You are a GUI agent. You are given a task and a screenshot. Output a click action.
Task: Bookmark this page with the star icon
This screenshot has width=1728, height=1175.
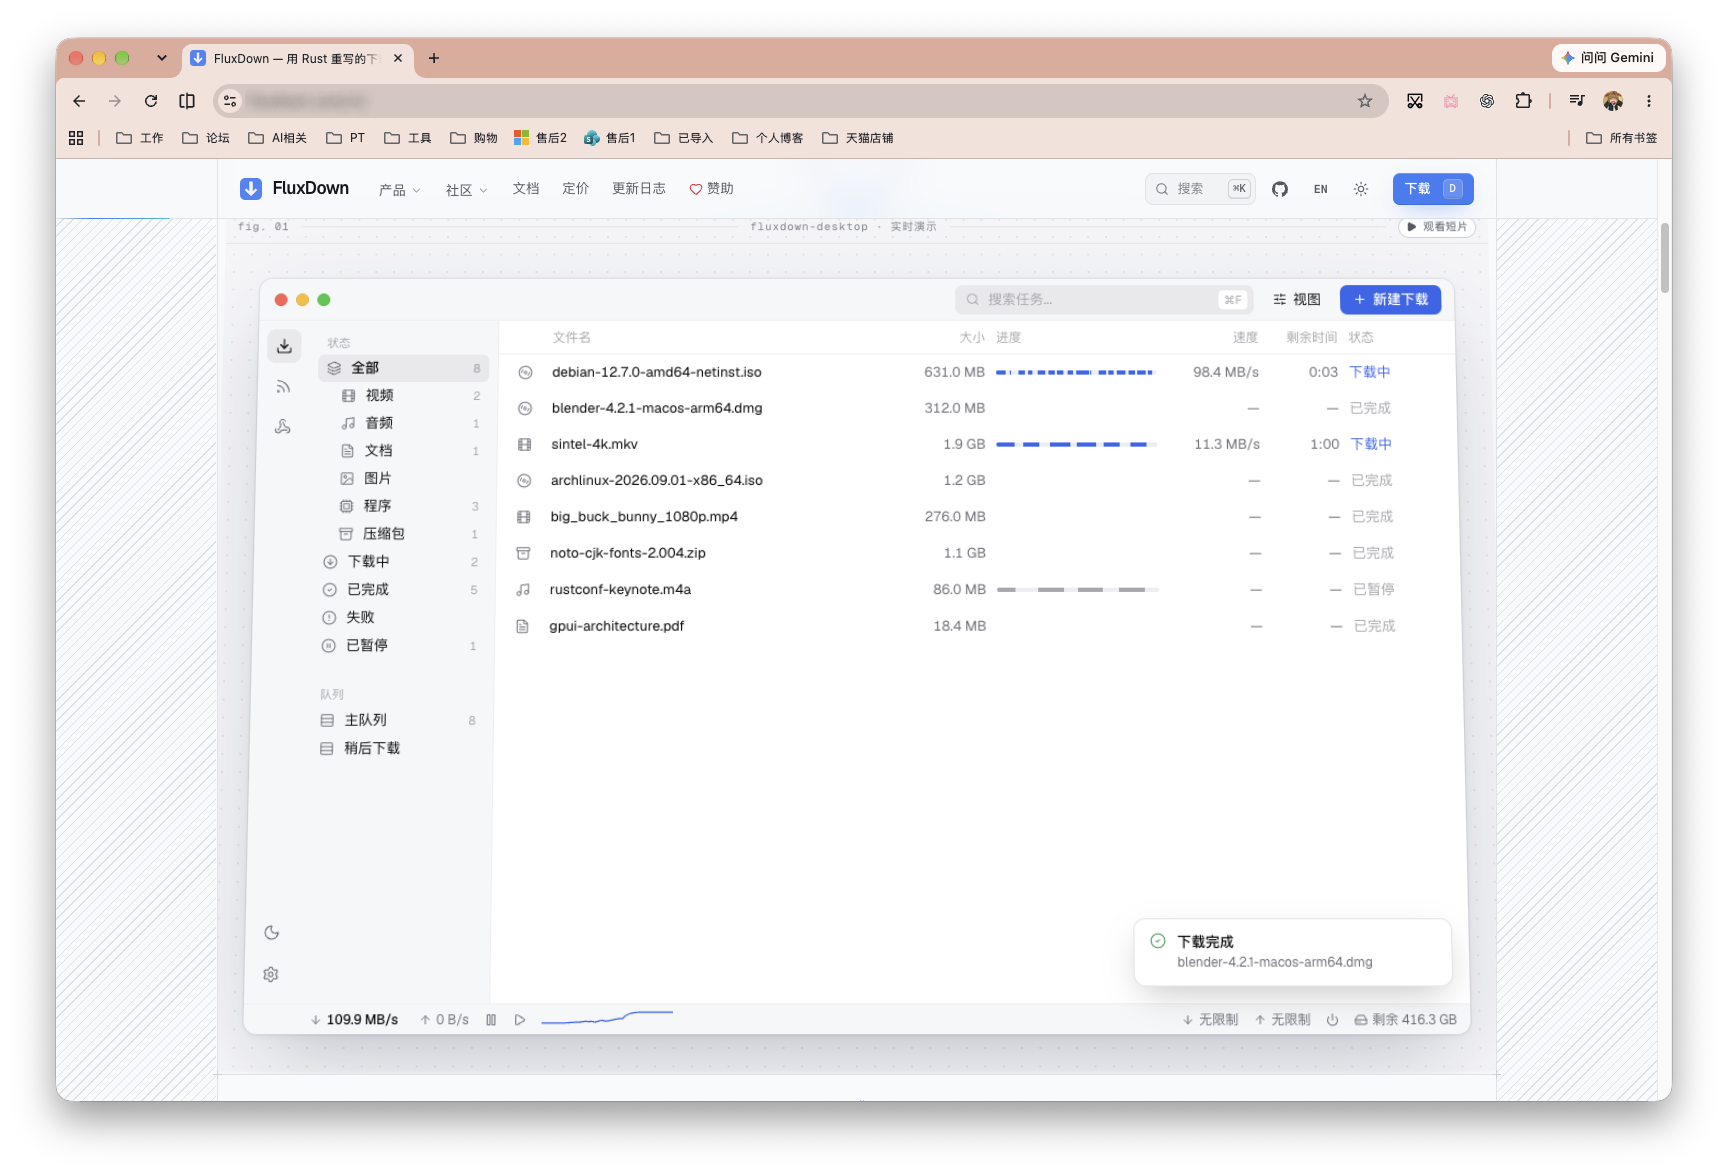(1364, 101)
